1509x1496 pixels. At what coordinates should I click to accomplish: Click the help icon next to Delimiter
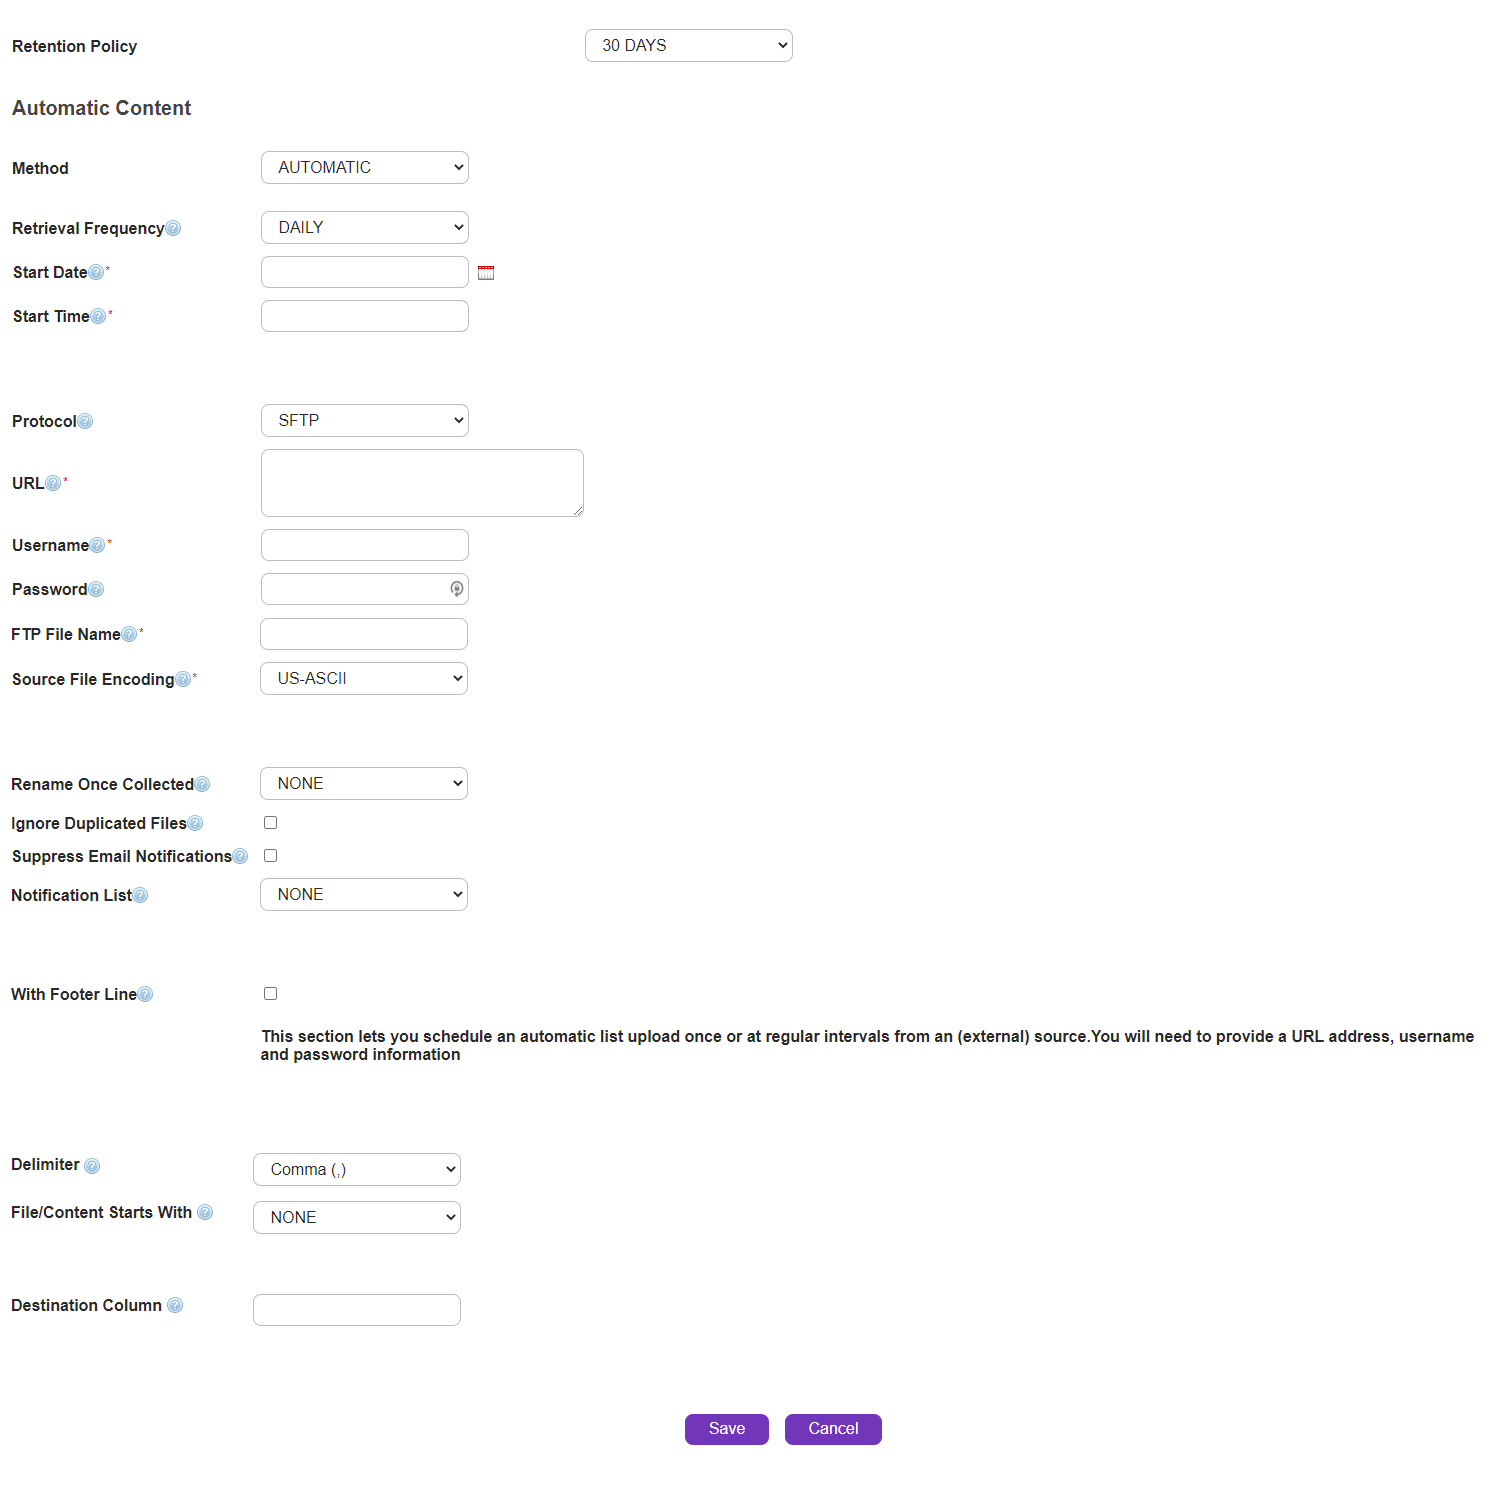pos(92,1166)
